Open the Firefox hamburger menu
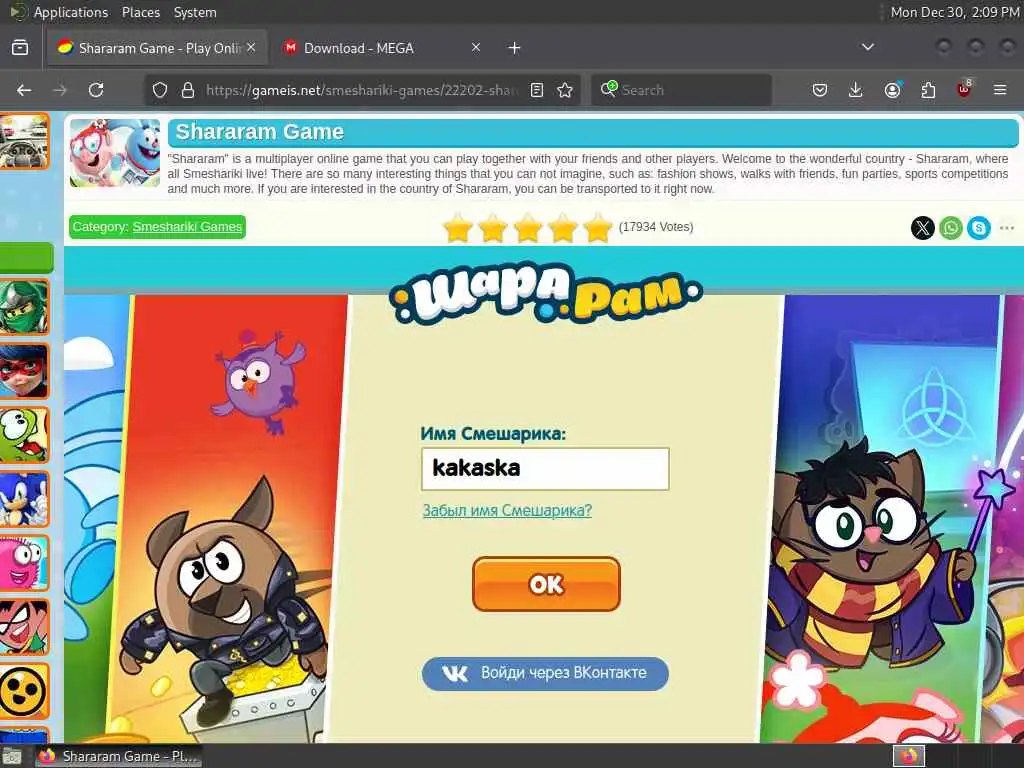Viewport: 1024px width, 768px height. pyautogui.click(x=1000, y=90)
